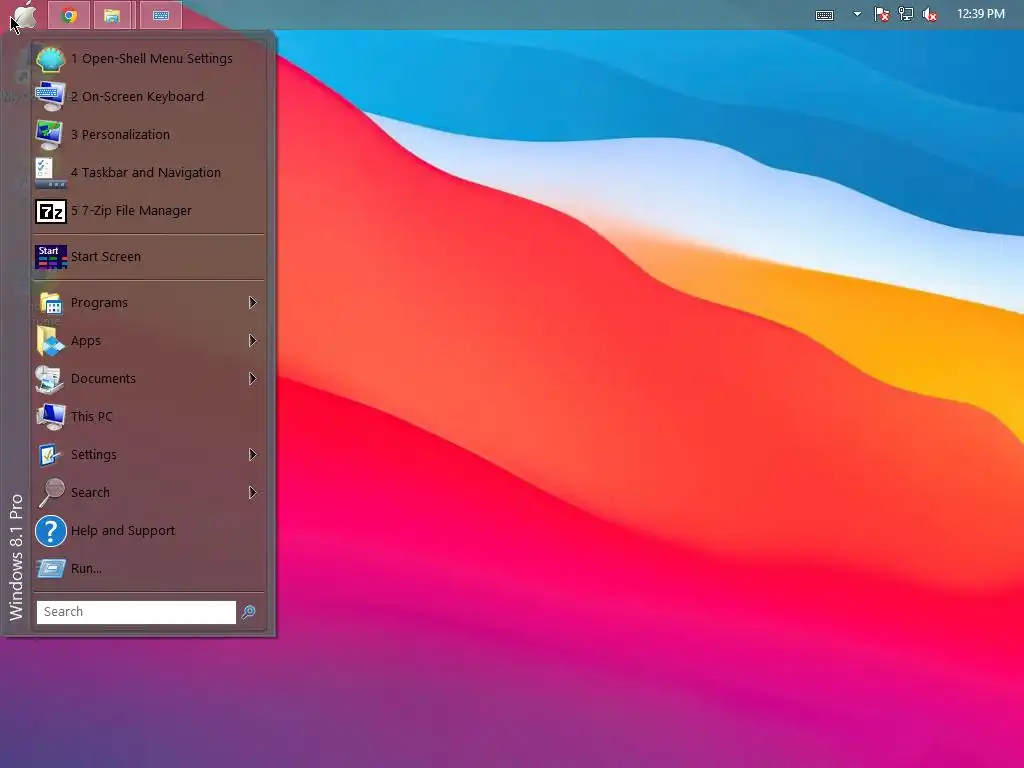
Task: Go to Start Screen entry
Action: tap(150, 257)
